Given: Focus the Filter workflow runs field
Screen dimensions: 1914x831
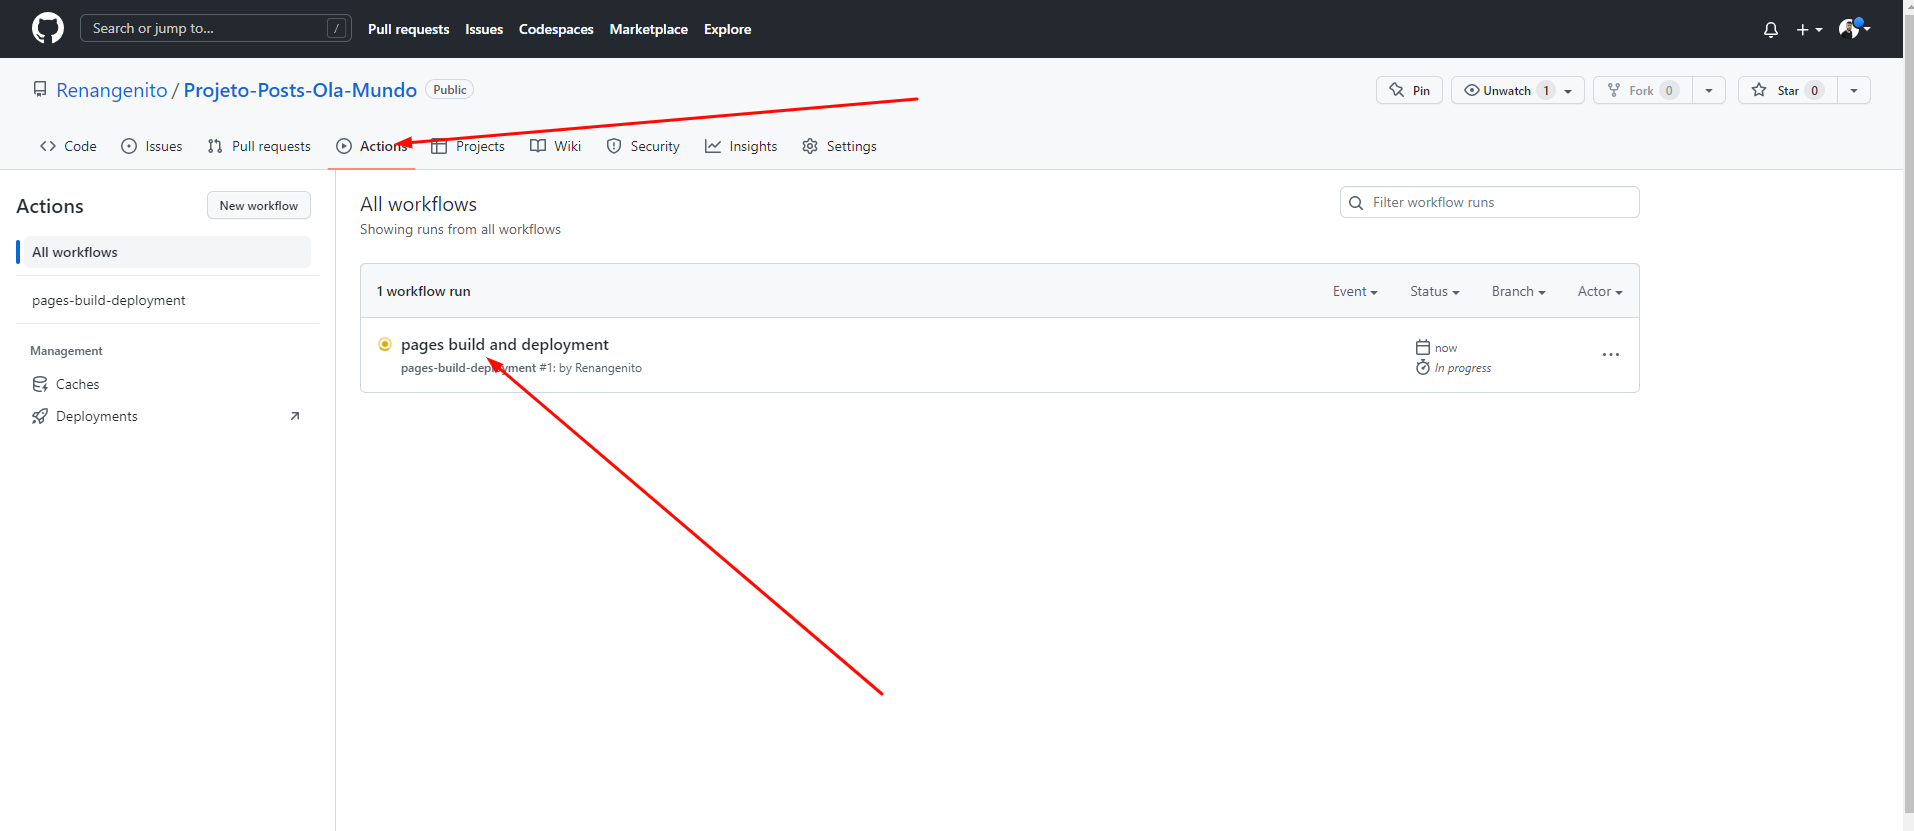Looking at the screenshot, I should (x=1489, y=202).
